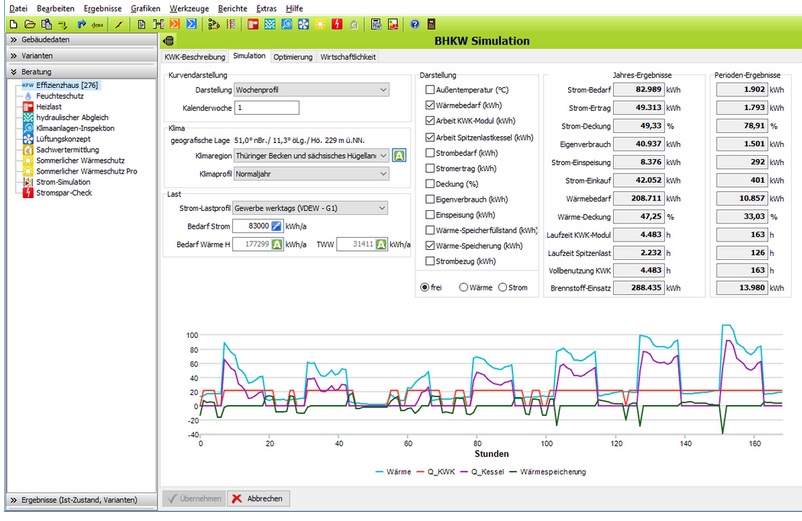Click the green A icon beside Klimaregion
This screenshot has width=802, height=521.
coord(398,155)
